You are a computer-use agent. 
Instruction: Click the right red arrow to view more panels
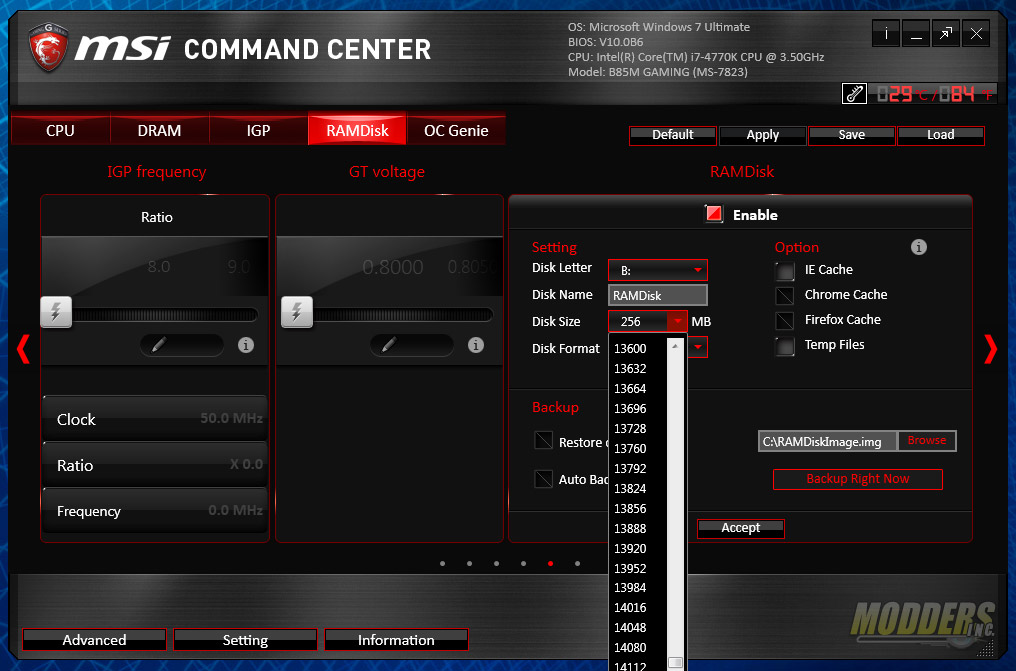[990, 349]
